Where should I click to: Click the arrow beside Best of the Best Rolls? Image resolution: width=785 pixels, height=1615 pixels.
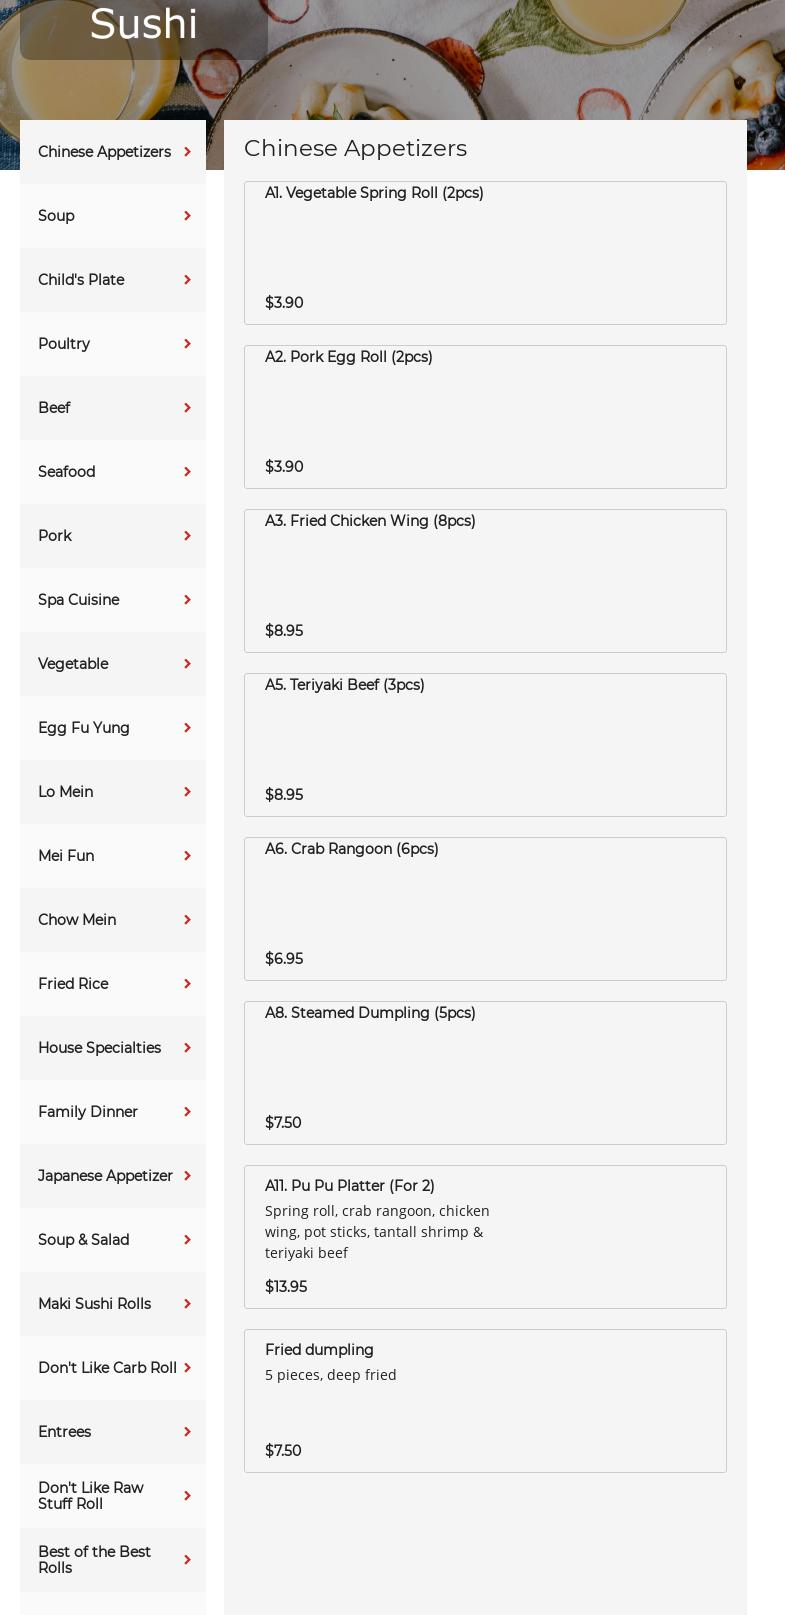187,1560
